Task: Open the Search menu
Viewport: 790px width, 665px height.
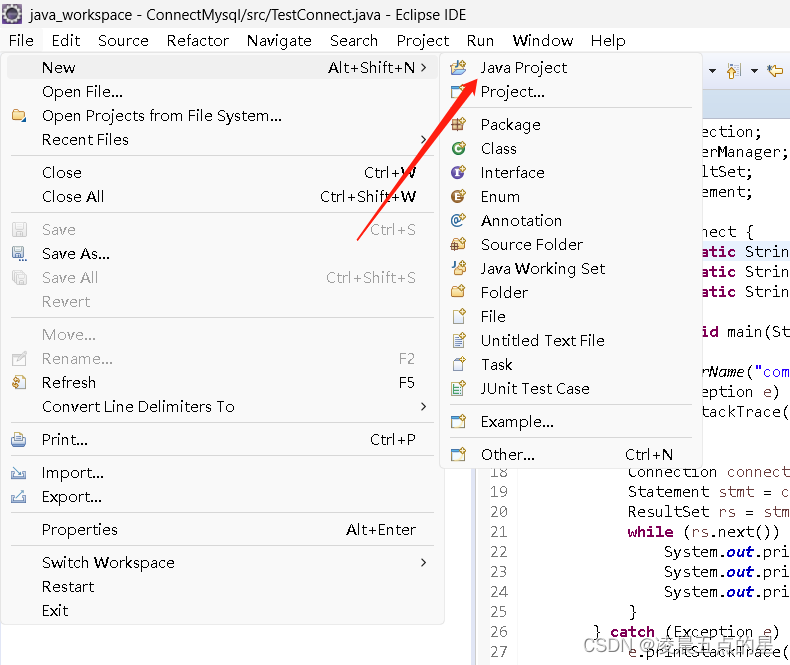Action: pos(354,40)
